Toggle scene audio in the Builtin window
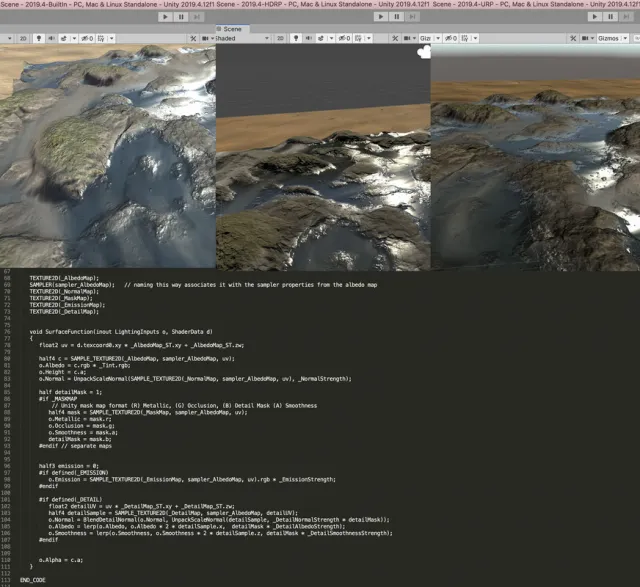 pyautogui.click(x=51, y=38)
